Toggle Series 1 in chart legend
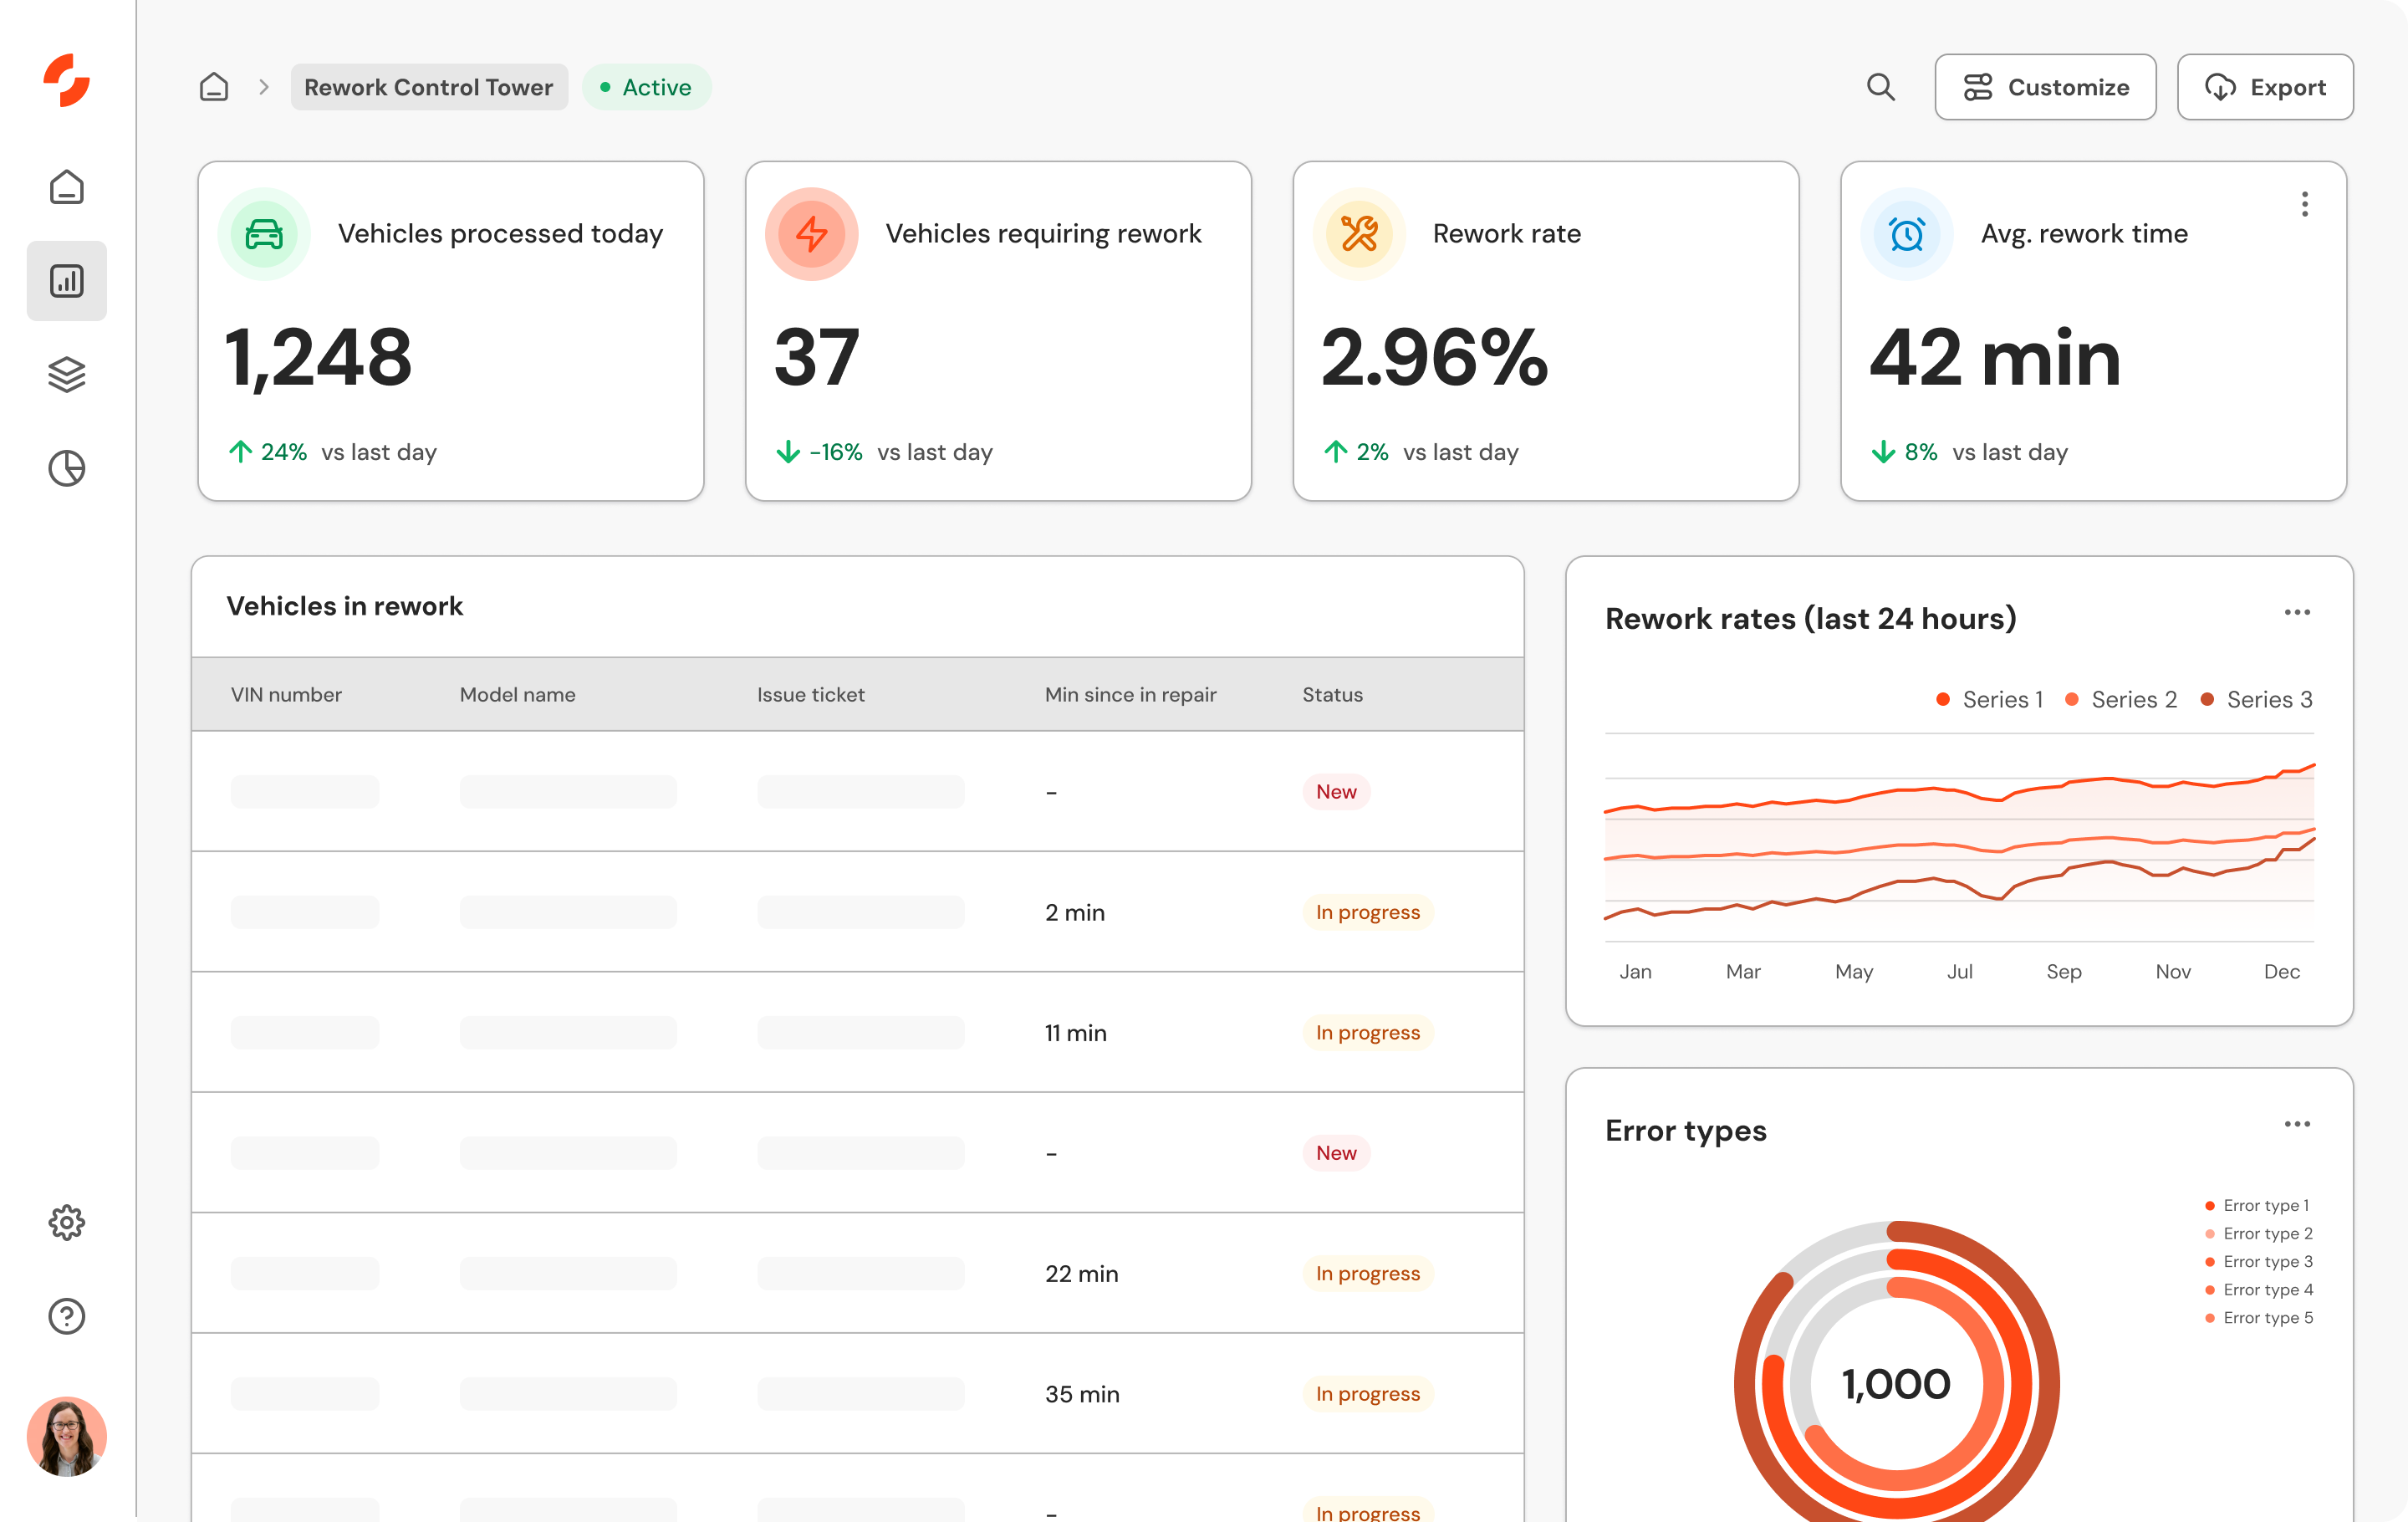The height and width of the screenshot is (1522, 2408). click(1989, 700)
